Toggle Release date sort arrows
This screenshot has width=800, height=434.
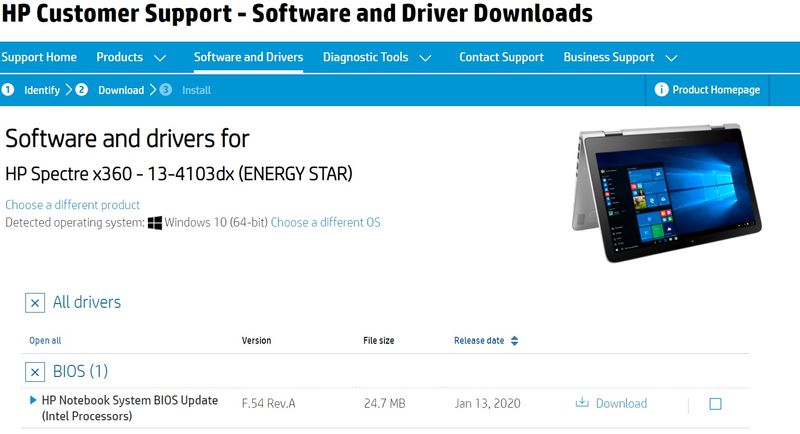point(514,341)
